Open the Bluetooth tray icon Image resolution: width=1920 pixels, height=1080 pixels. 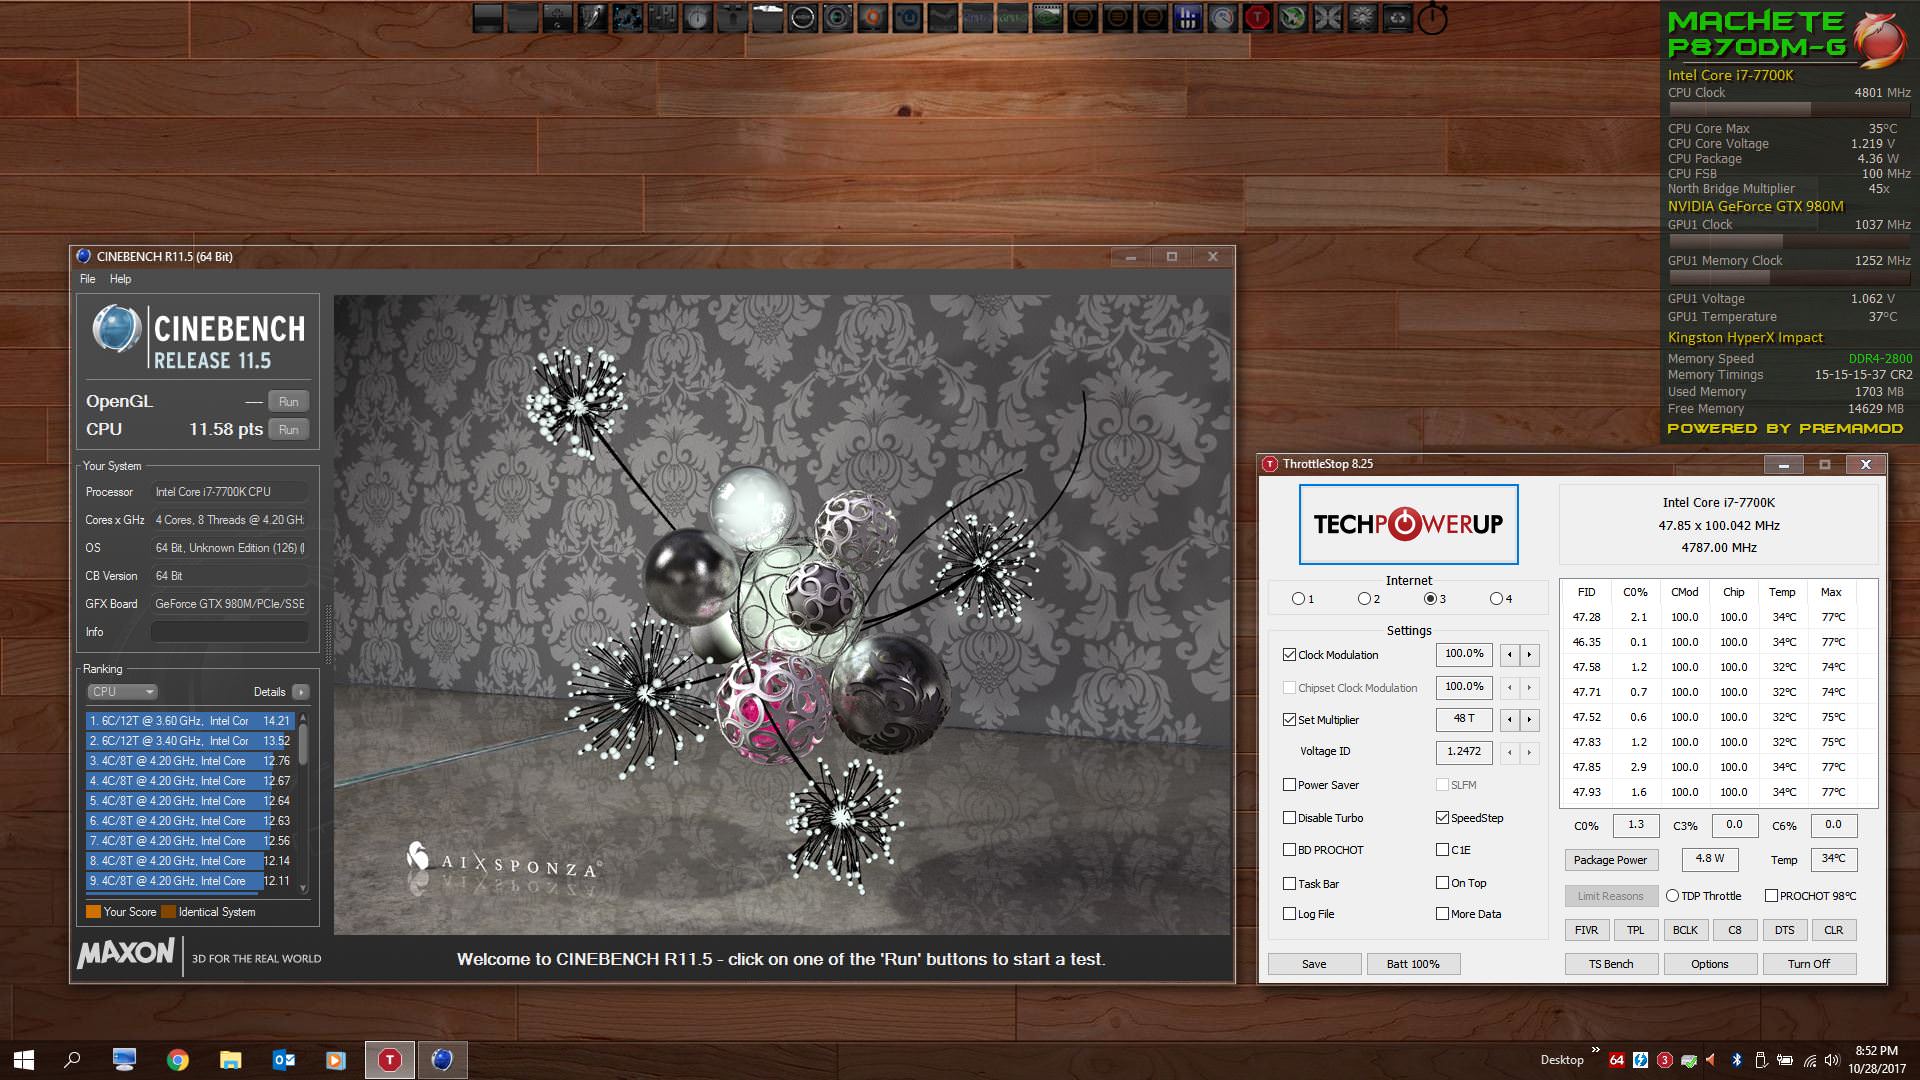1737,1060
